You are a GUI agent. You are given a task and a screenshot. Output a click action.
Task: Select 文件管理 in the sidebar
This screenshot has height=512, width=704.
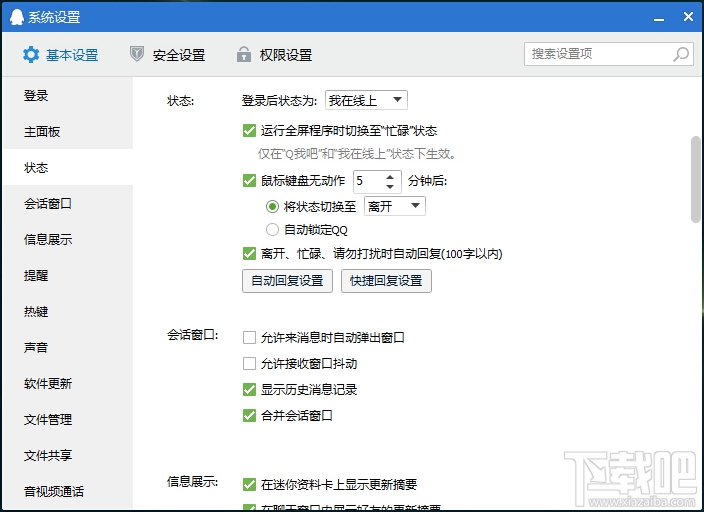68,419
